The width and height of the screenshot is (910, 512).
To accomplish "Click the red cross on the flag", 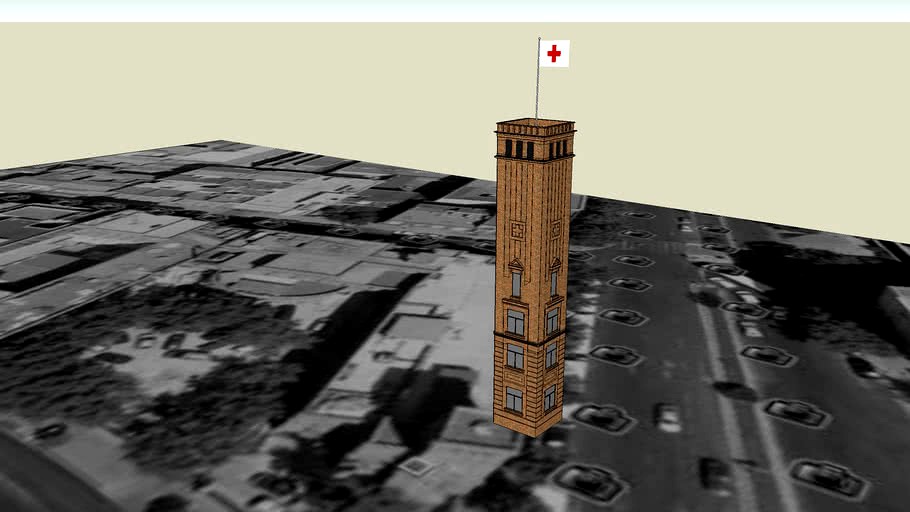I will tap(554, 53).
